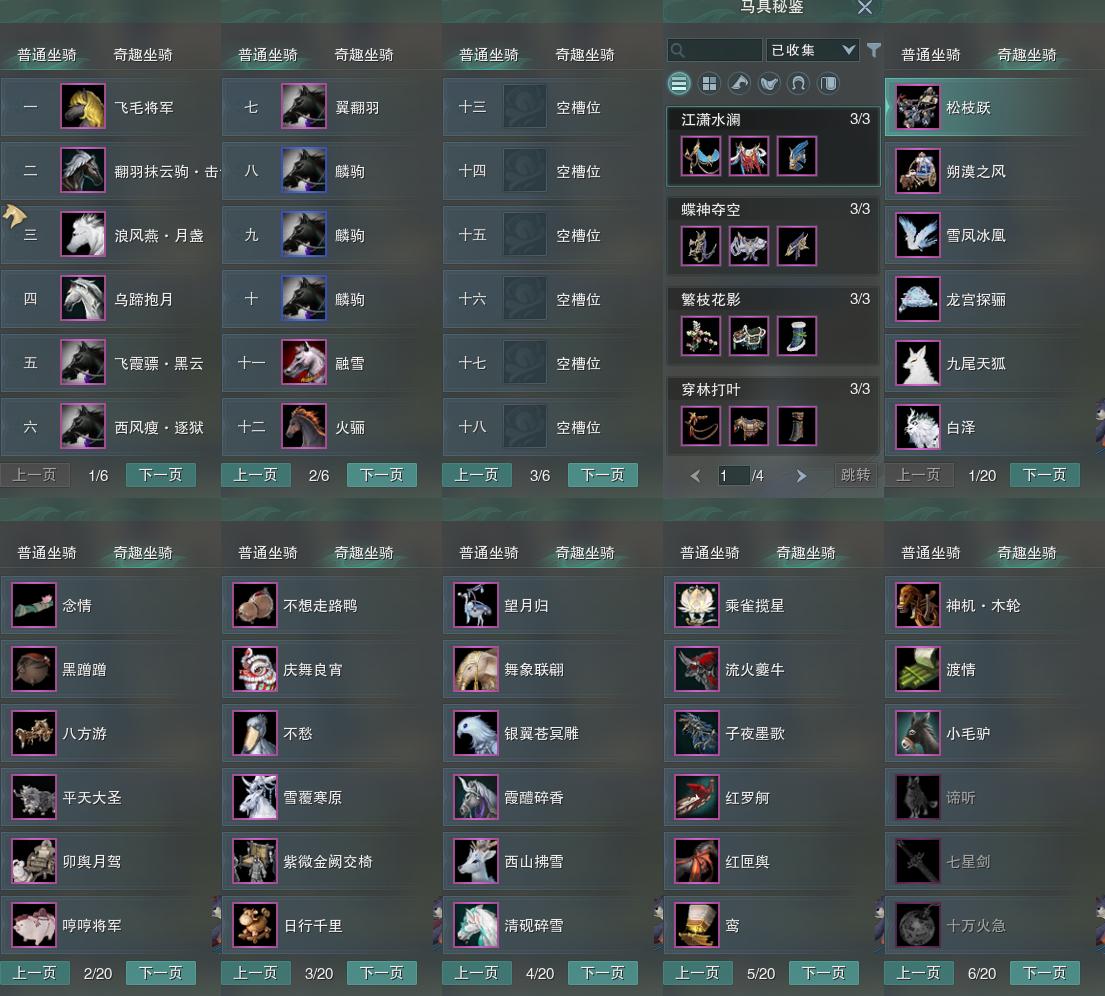Select the grayed-out 谛听 mount
The height and width of the screenshot is (996, 1105).
pyautogui.click(x=994, y=797)
